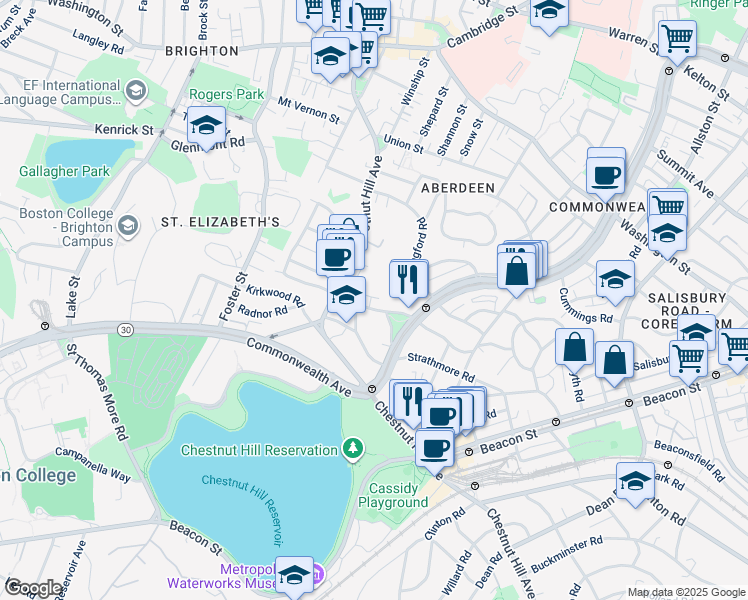Select the school marker below Brighton center
Viewport: 748px width, 600px height.
pos(330,56)
